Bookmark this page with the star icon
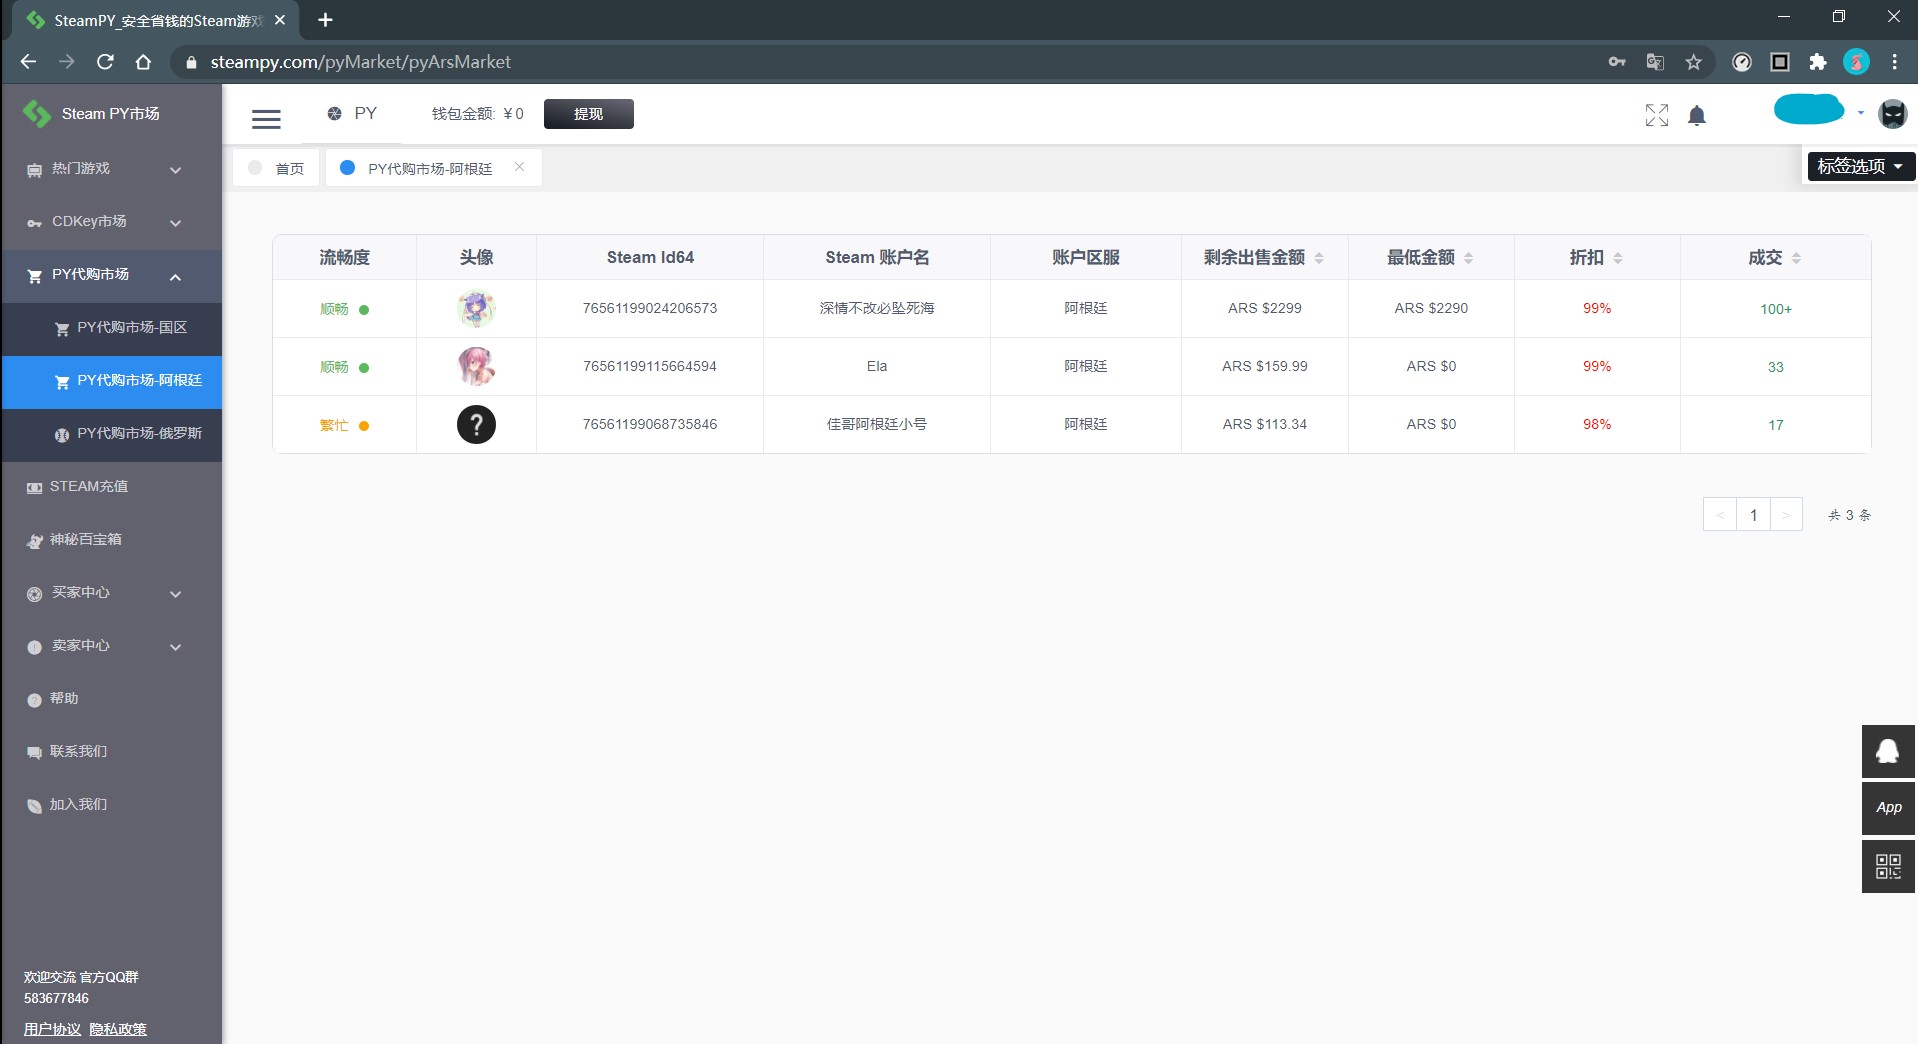 tap(1693, 62)
